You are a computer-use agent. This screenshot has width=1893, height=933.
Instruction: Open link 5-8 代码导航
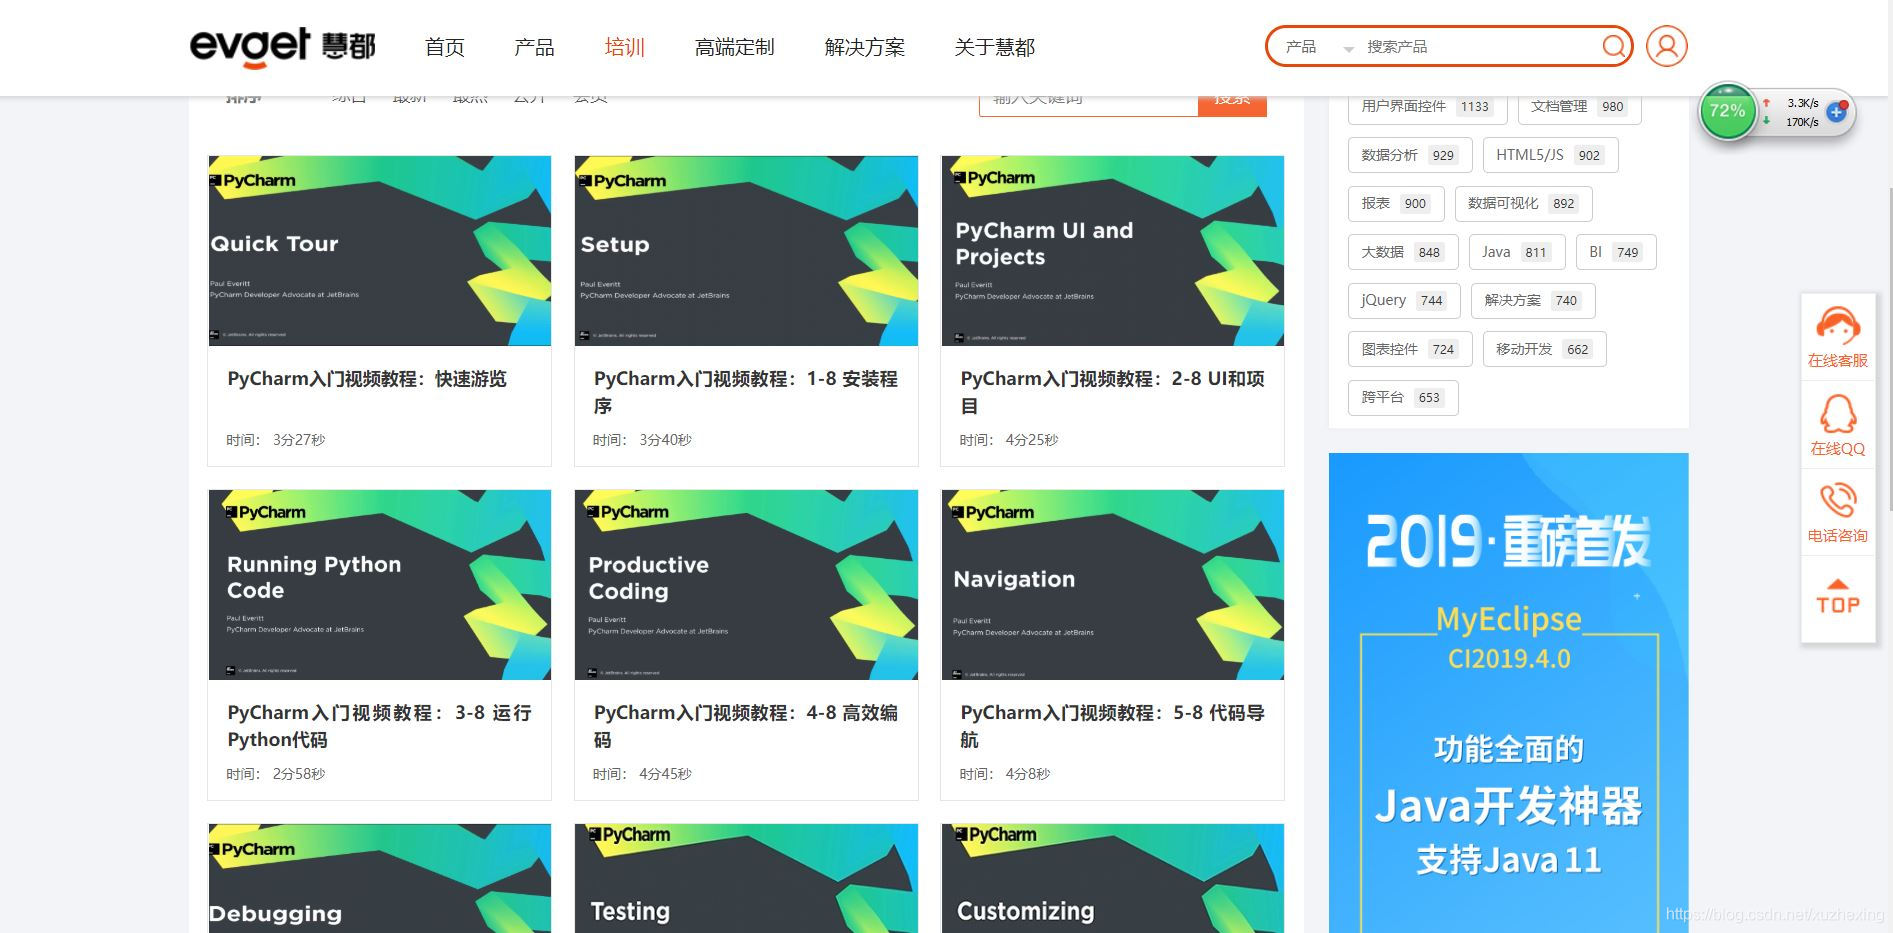click(1113, 726)
